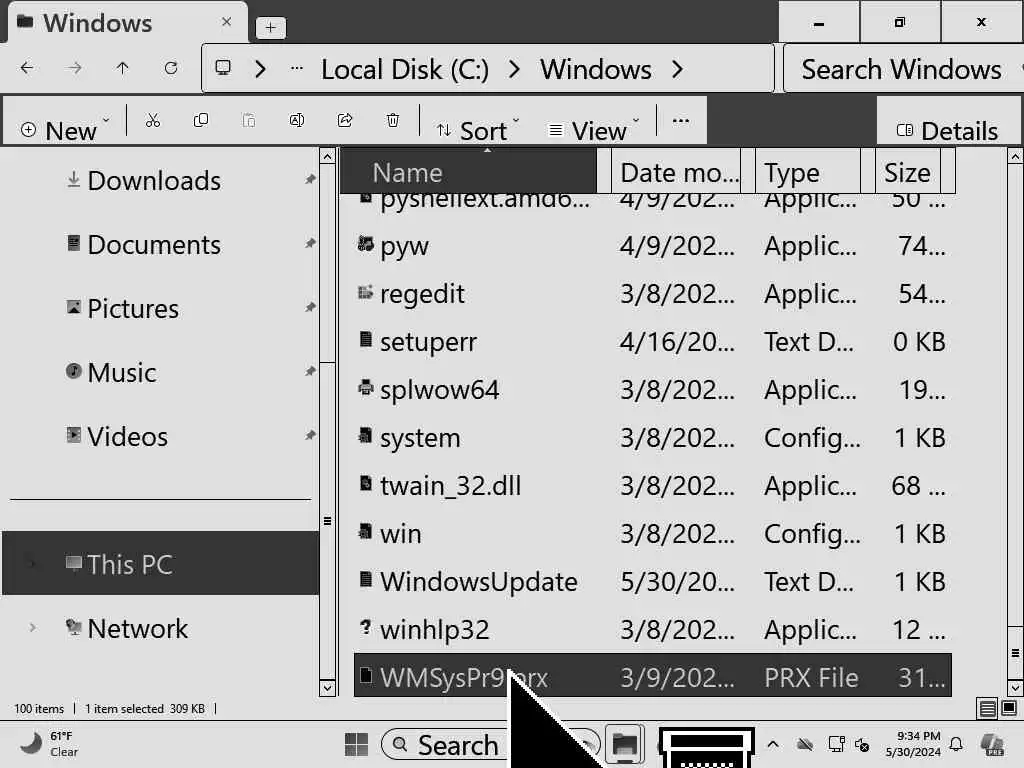This screenshot has height=768, width=1024.
Task: Click the muted volume tray icon
Action: pyautogui.click(x=862, y=744)
